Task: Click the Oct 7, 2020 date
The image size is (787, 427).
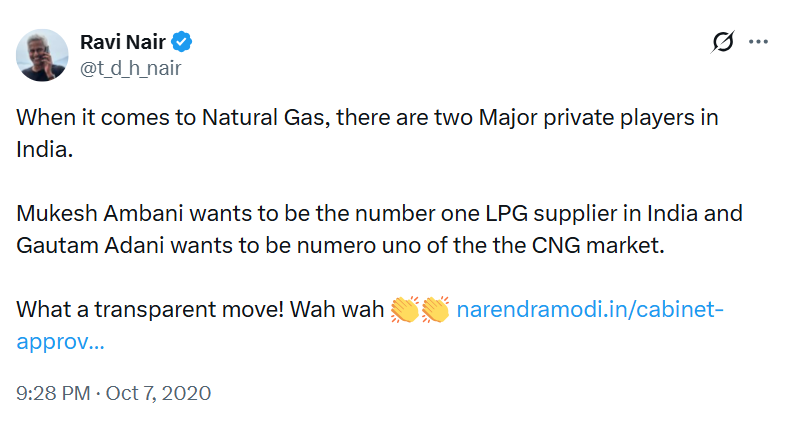Action: [159, 393]
